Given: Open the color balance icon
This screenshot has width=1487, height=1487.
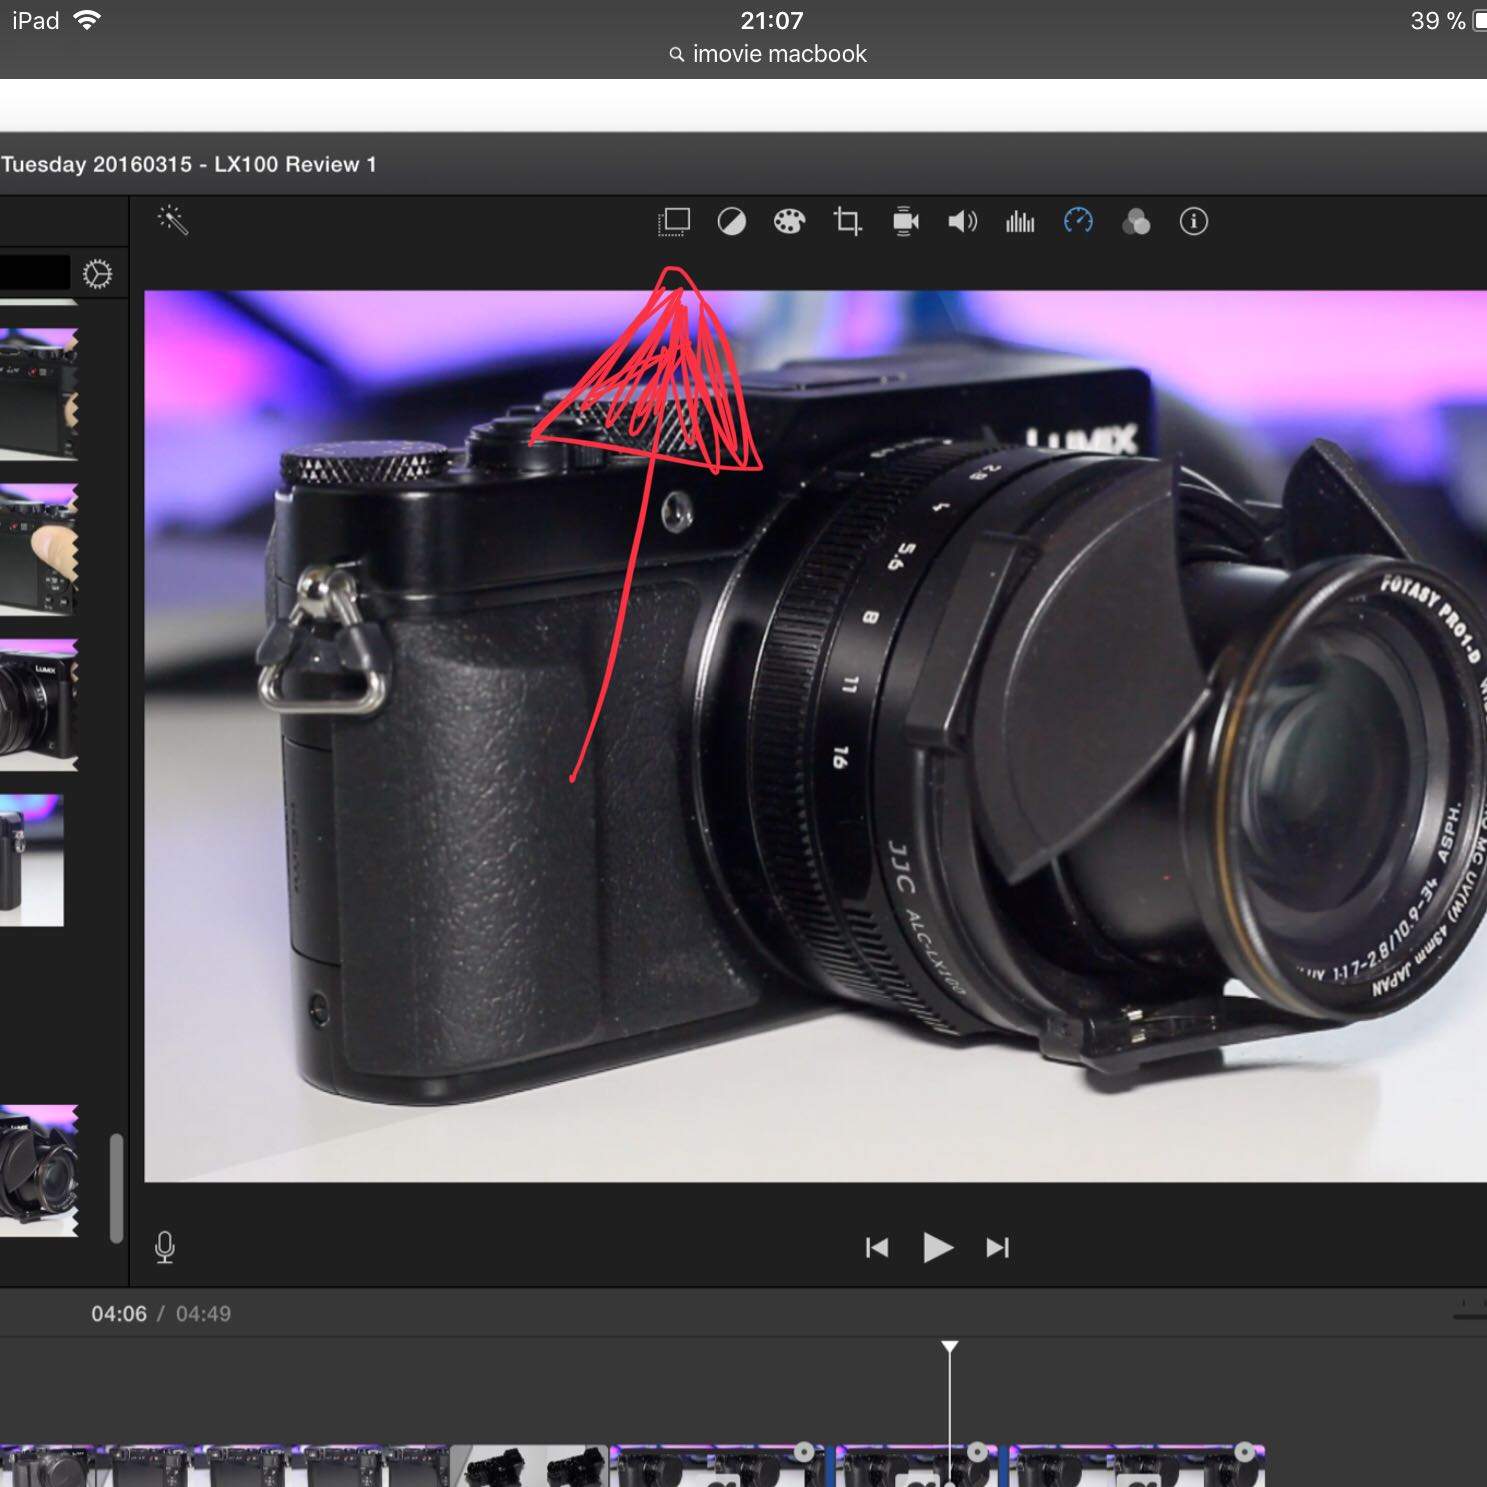Looking at the screenshot, I should (732, 221).
